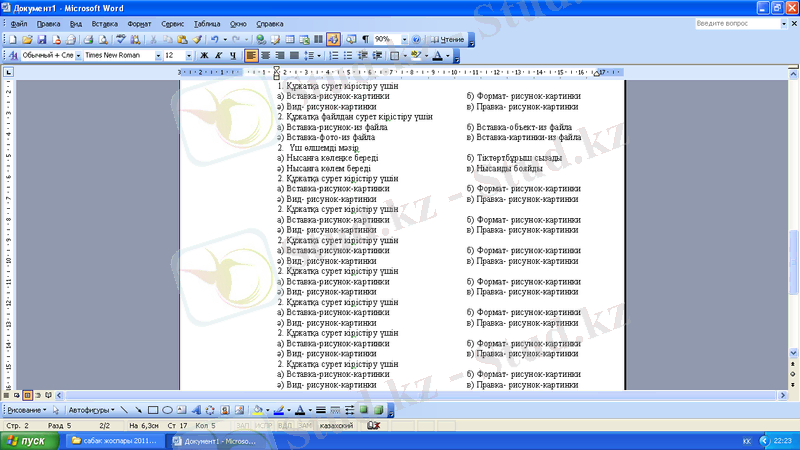
Task: Open the Вставка menu
Action: 104,22
